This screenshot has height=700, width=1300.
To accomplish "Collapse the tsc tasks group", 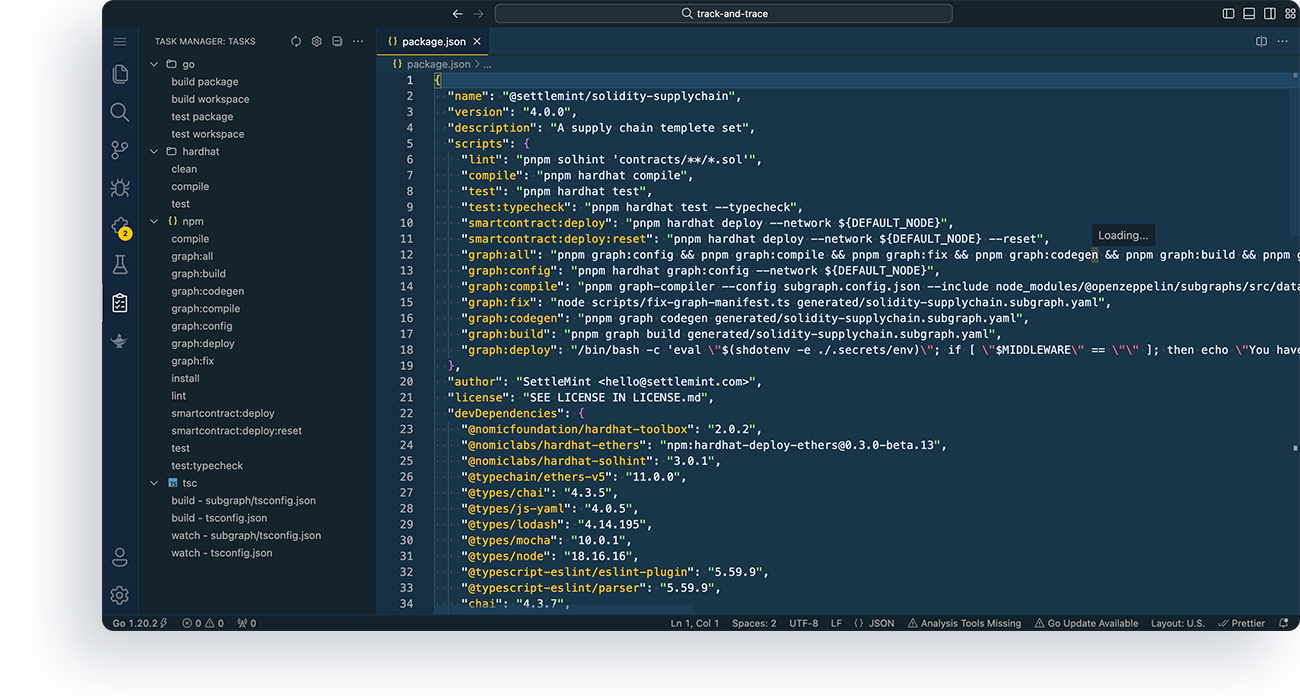I will (154, 483).
